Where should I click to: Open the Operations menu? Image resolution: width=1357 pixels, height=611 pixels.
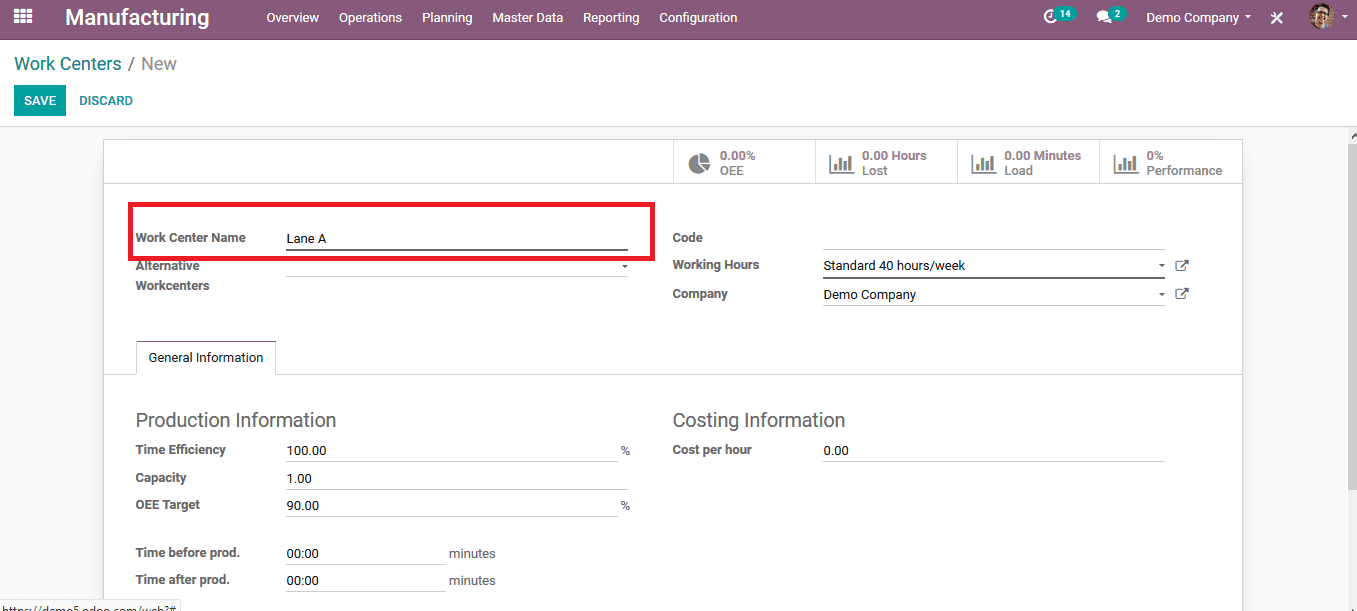tap(370, 17)
